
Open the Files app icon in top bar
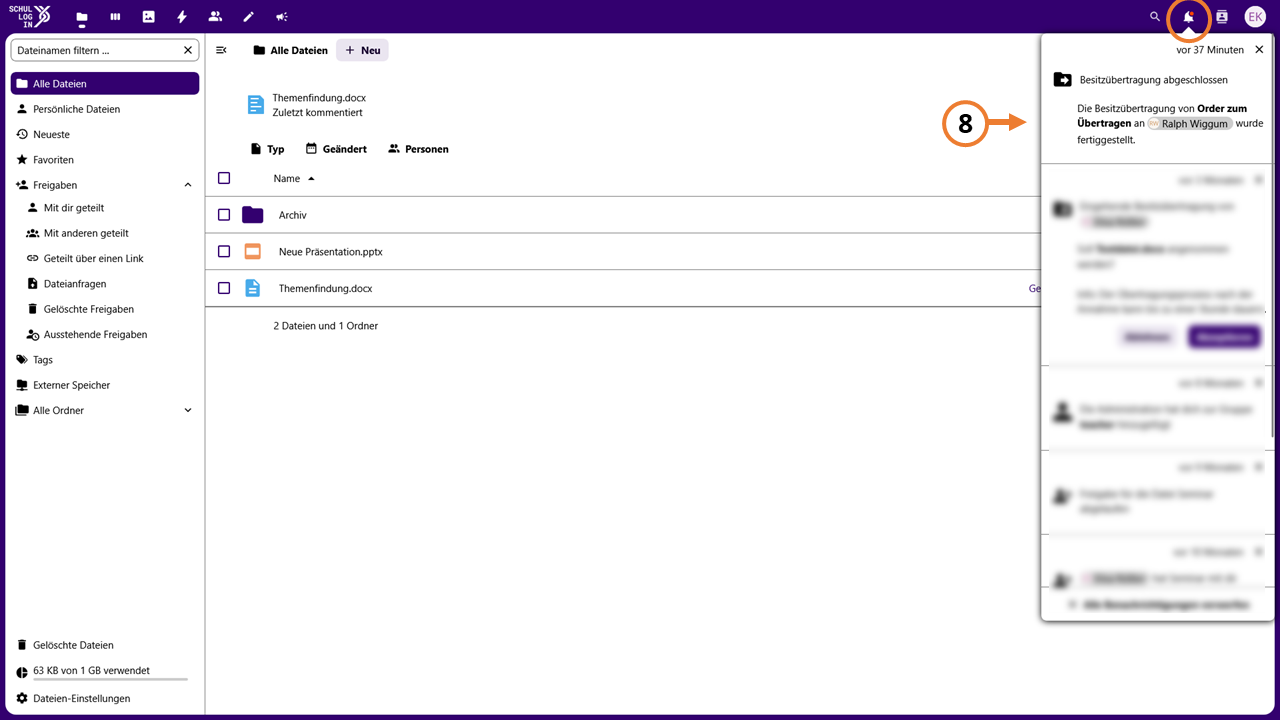click(82, 17)
